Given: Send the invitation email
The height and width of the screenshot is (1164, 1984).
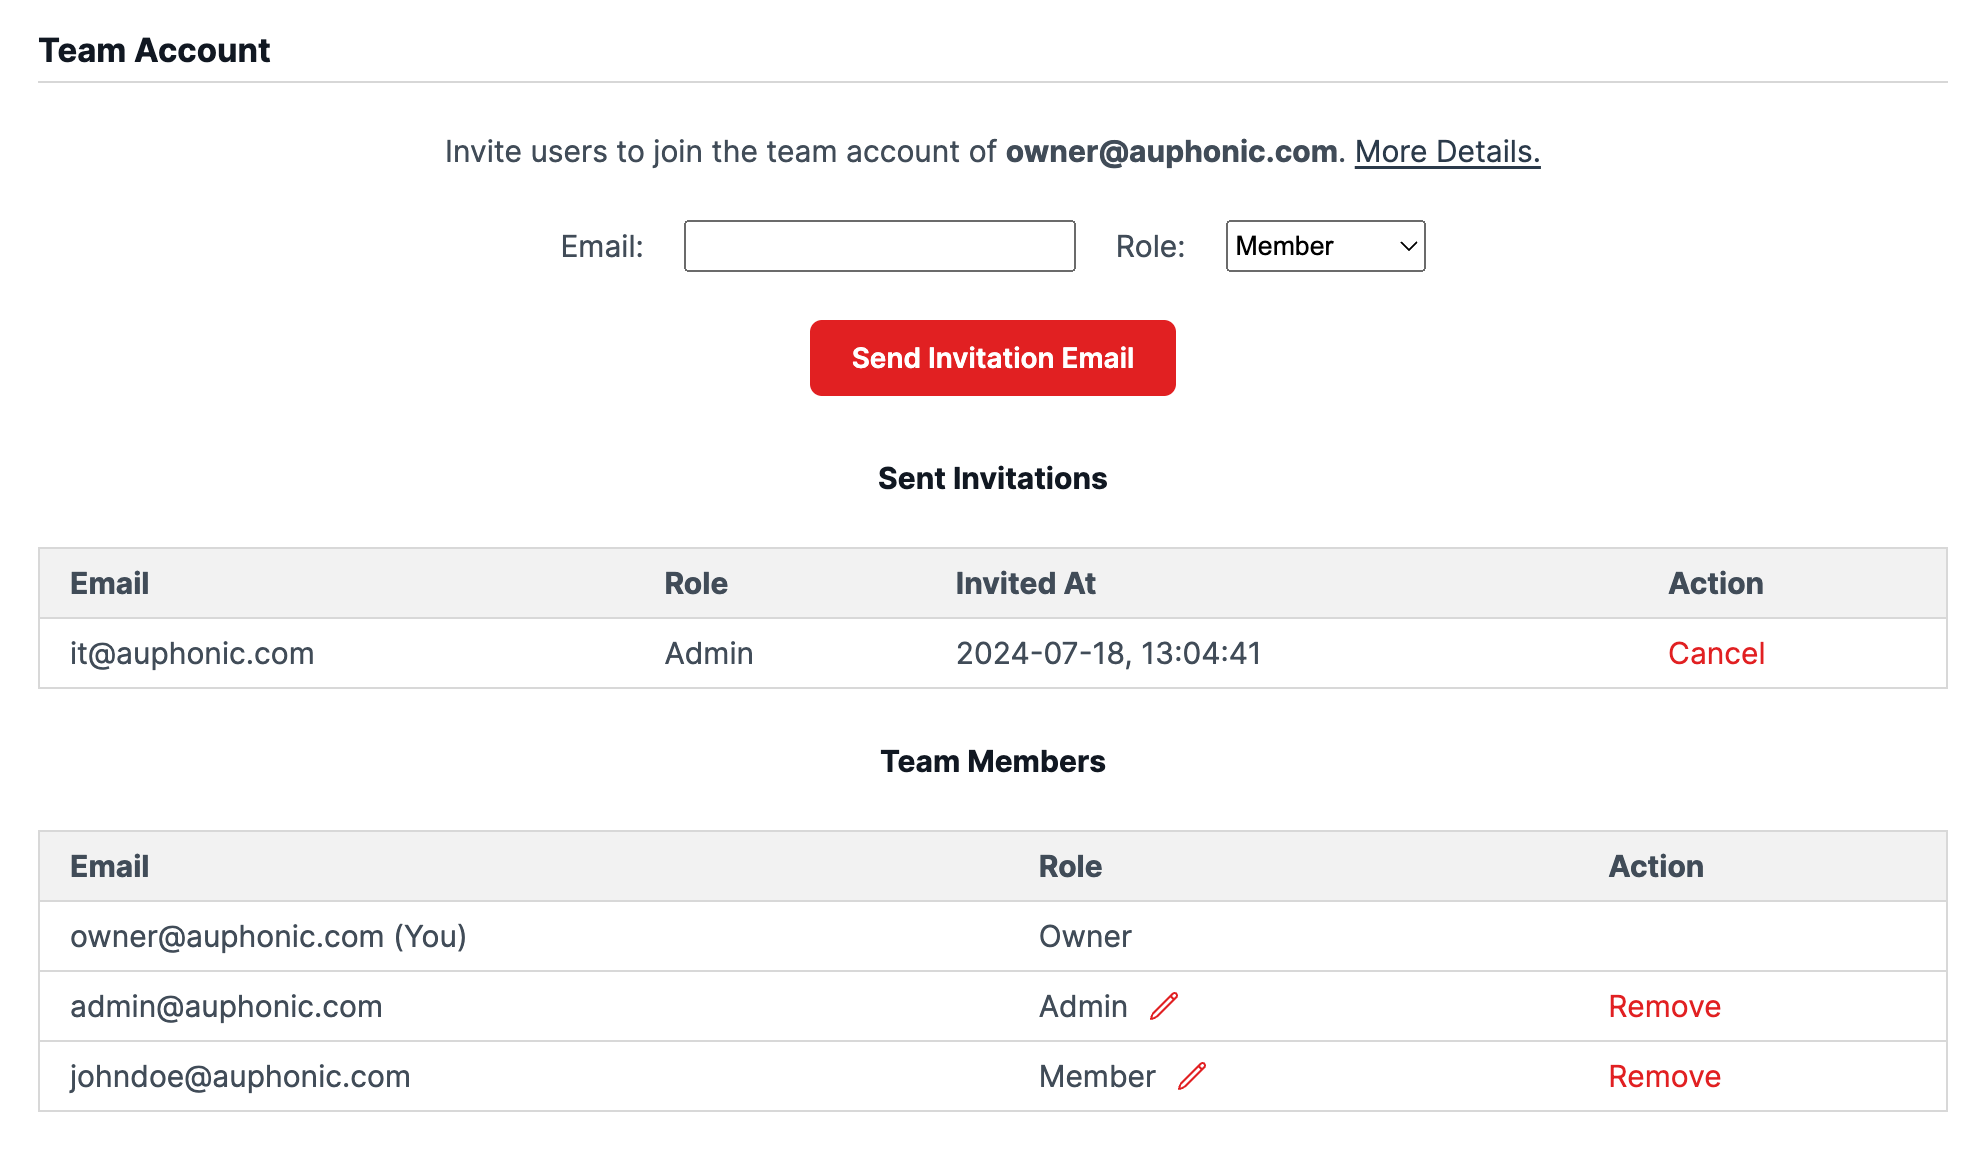Looking at the screenshot, I should pyautogui.click(x=993, y=358).
